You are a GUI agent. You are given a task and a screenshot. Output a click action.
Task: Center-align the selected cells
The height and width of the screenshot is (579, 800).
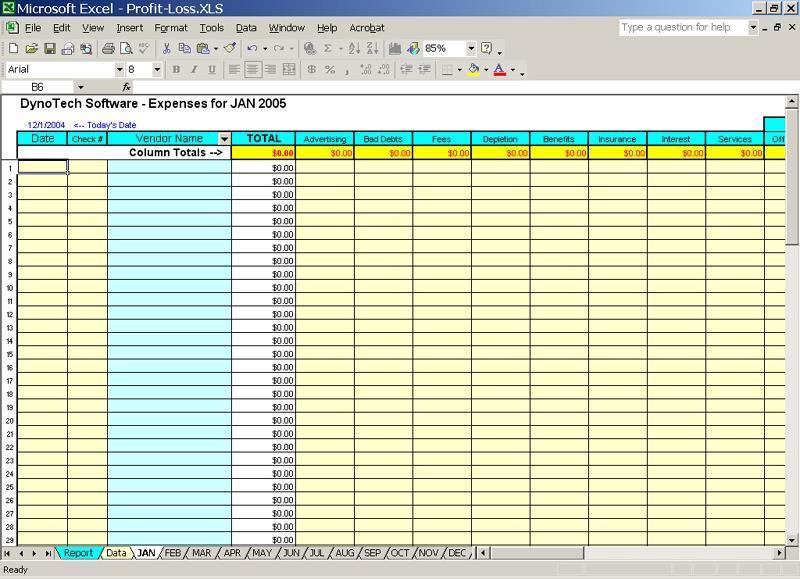(251, 70)
